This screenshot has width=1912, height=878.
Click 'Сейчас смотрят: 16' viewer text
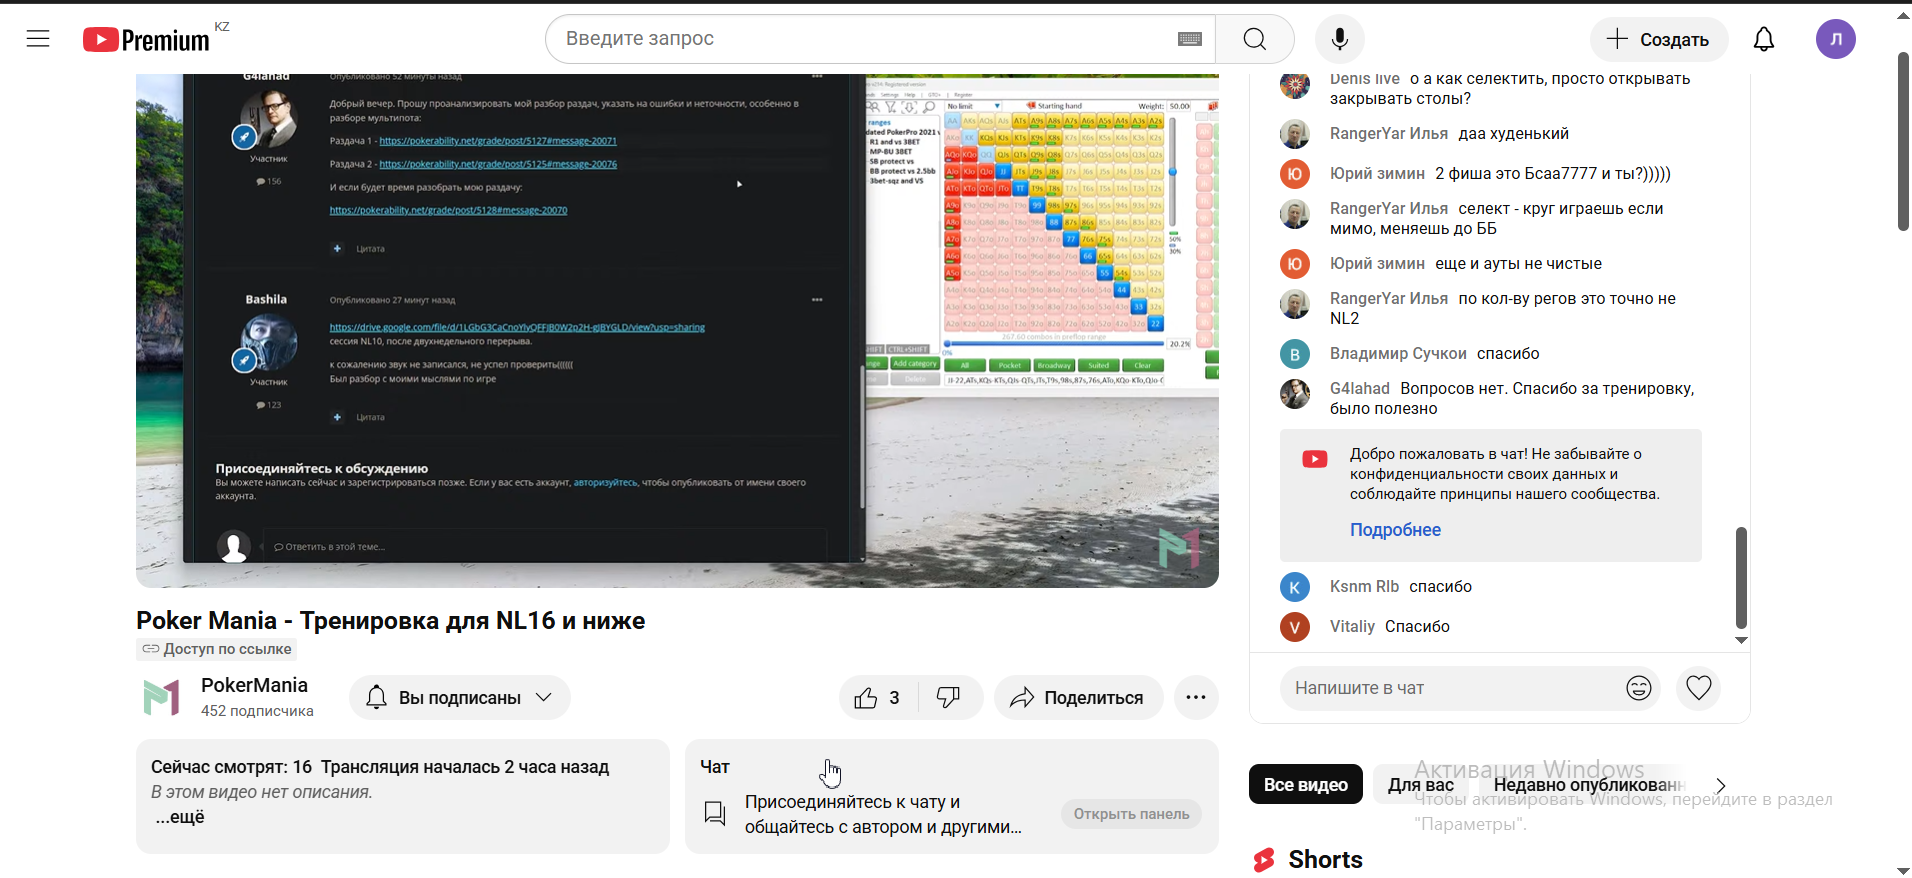point(231,767)
